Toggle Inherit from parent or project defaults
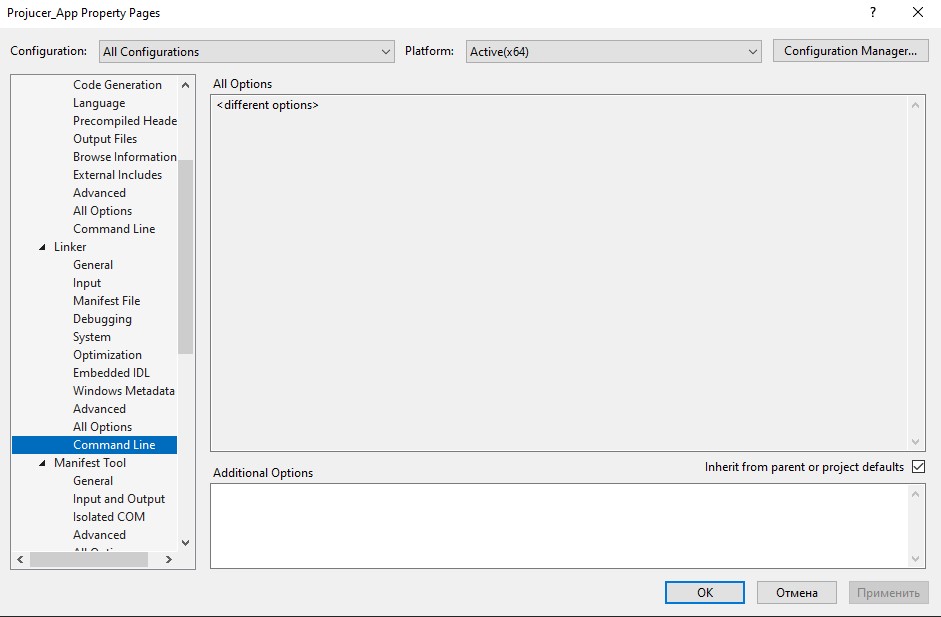Viewport: 941px width, 617px height. 918,466
